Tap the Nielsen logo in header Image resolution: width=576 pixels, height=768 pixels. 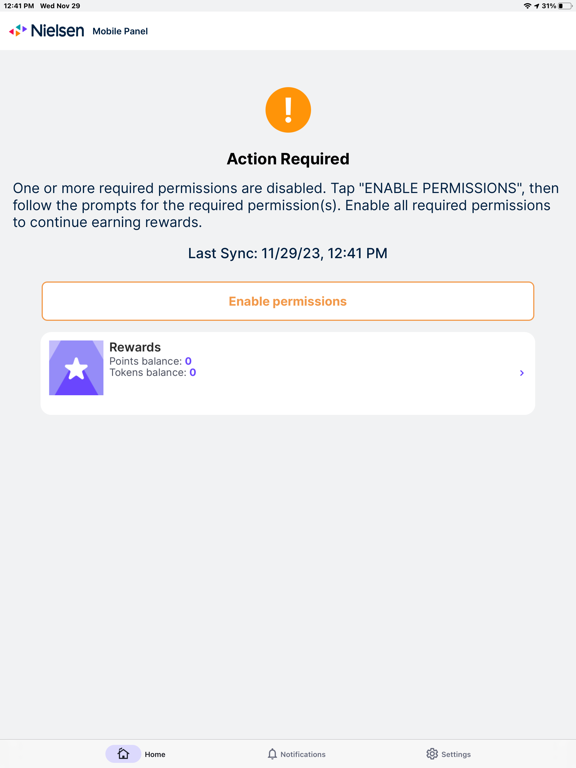click(x=47, y=31)
